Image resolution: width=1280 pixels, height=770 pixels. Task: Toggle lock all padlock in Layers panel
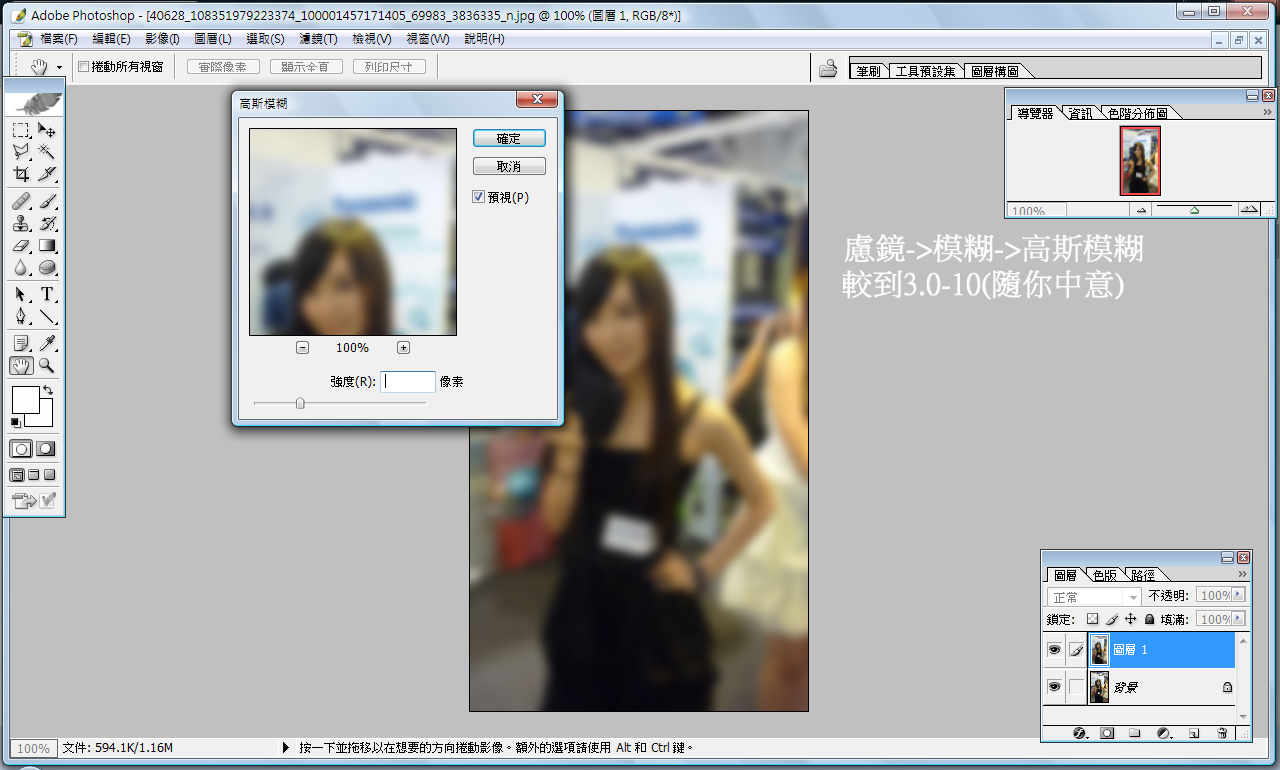point(1150,620)
